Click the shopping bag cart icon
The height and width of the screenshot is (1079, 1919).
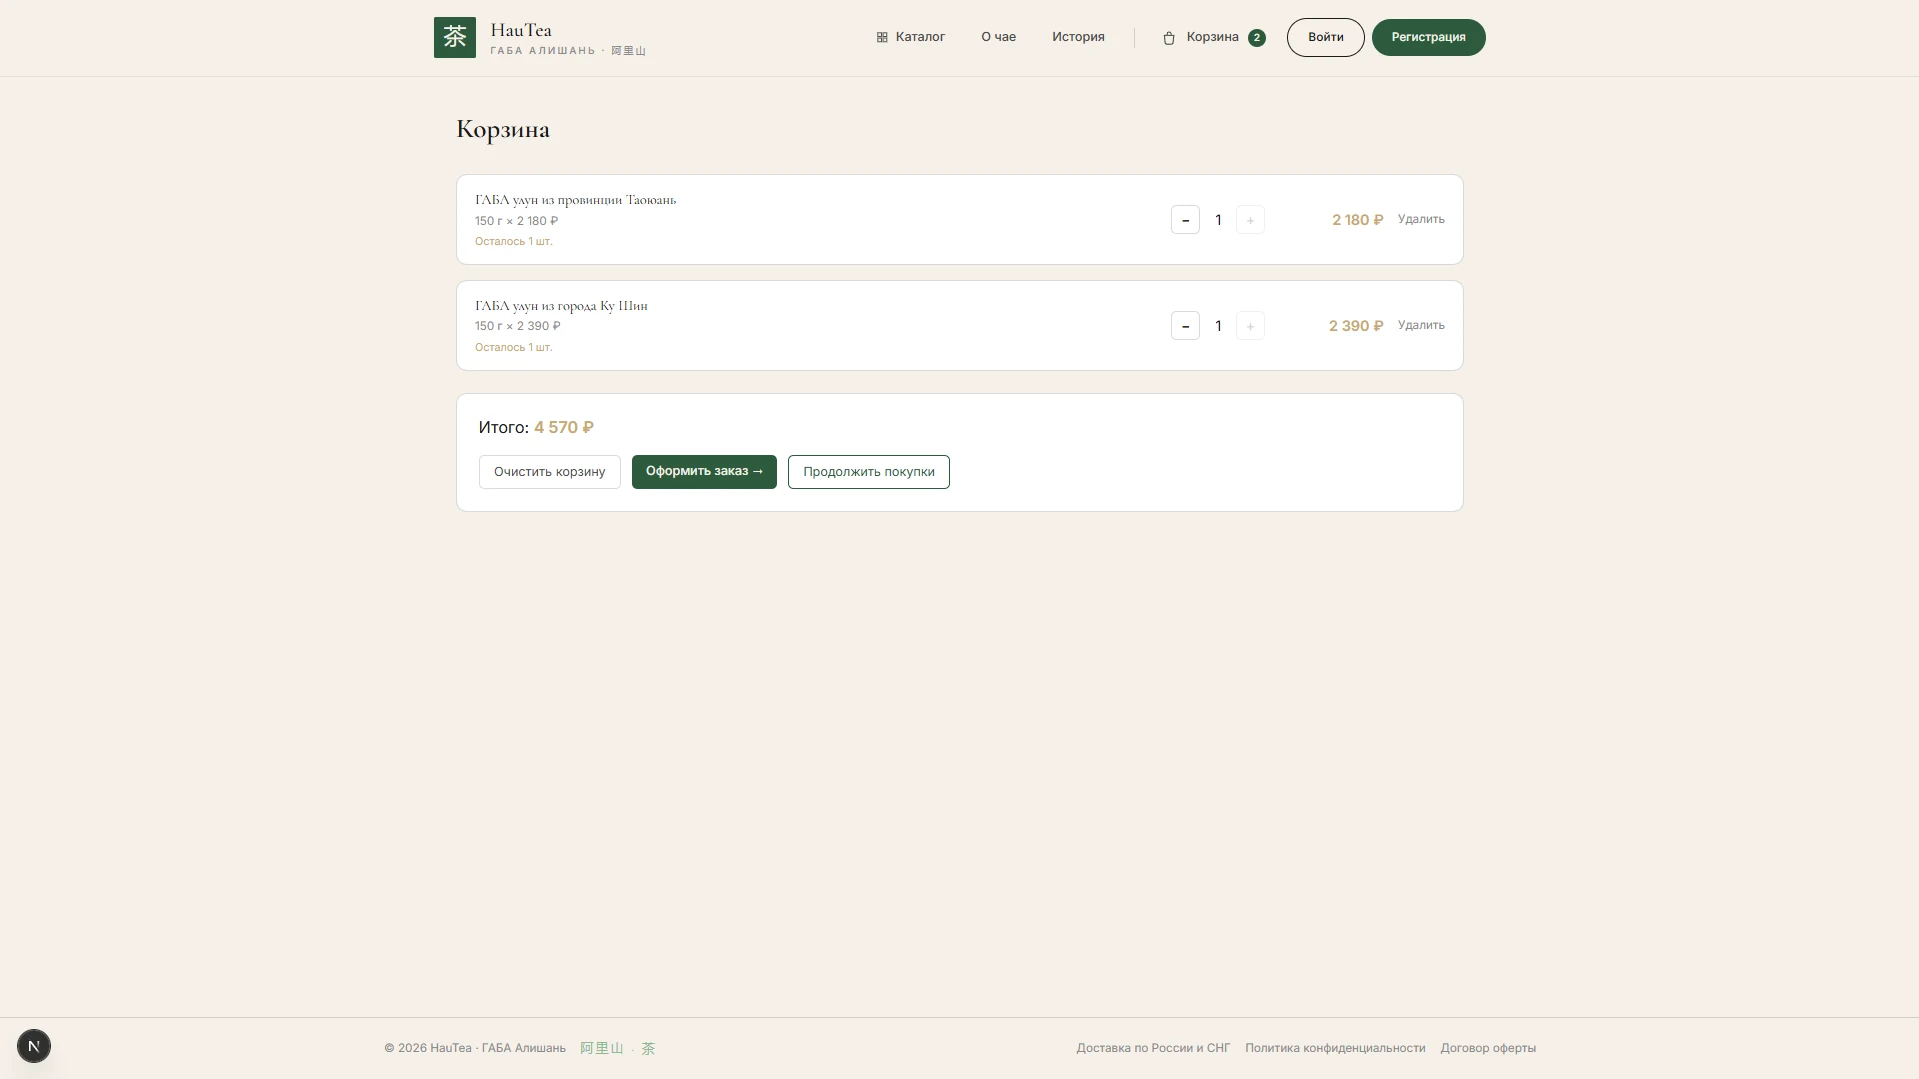(x=1169, y=38)
